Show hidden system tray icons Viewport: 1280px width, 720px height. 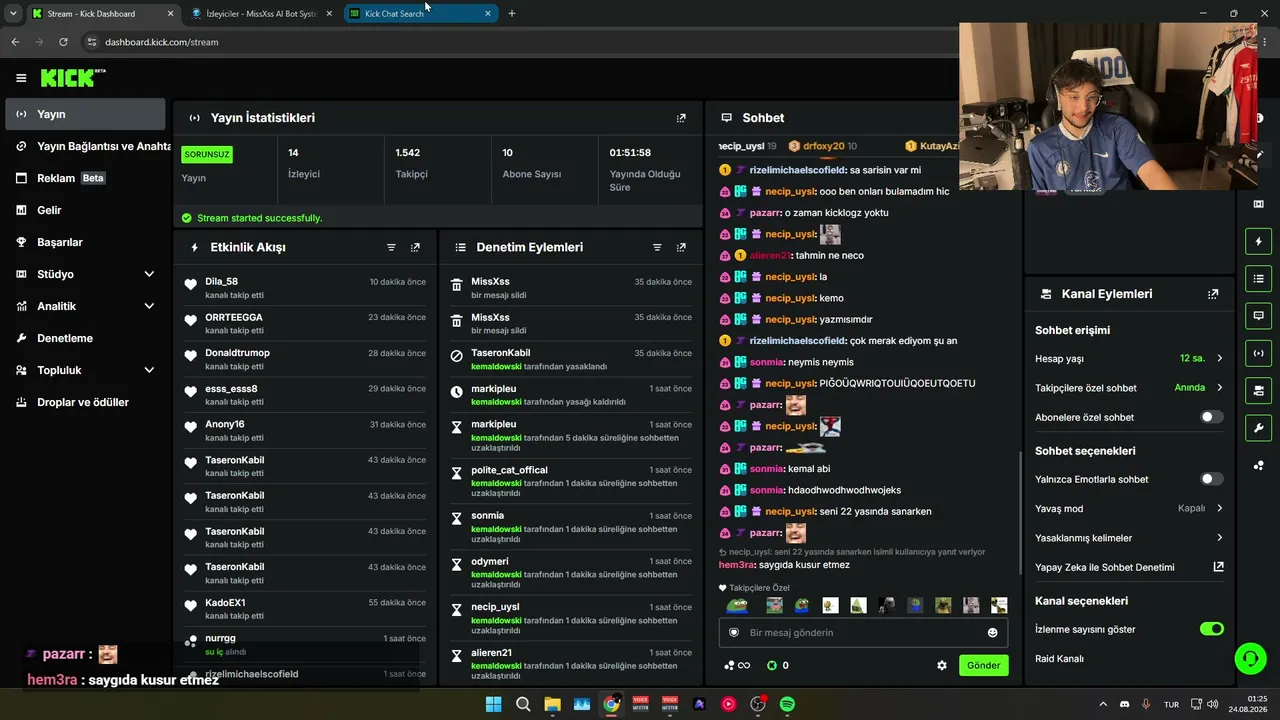pos(1103,704)
